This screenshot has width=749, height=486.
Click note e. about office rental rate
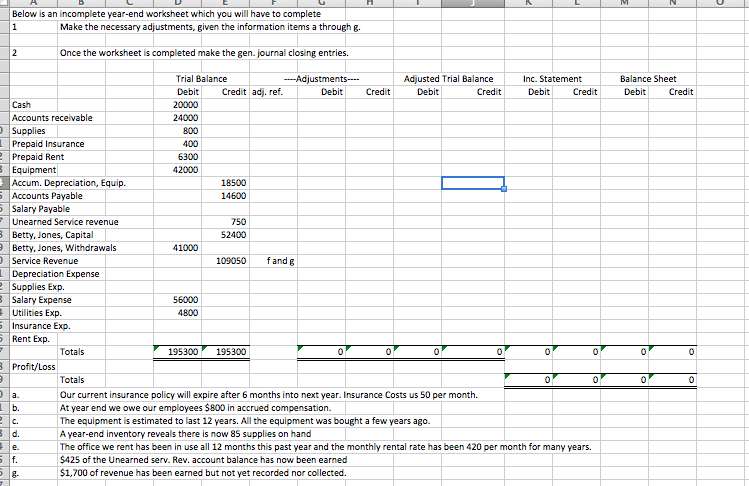[x=326, y=447]
